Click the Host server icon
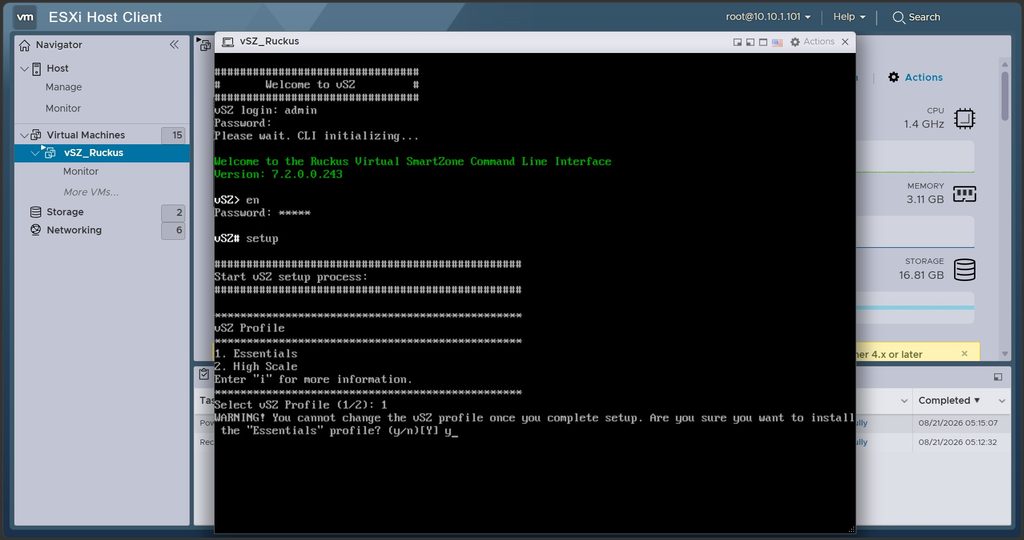This screenshot has height=540, width=1024. click(x=37, y=69)
